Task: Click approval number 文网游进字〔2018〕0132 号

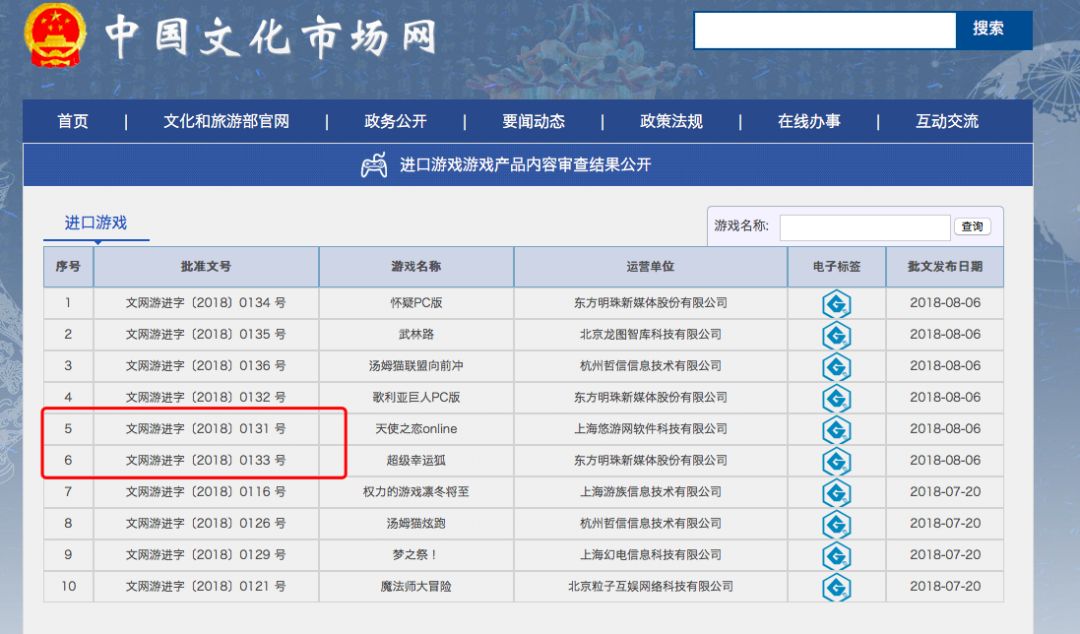Action: tap(205, 397)
